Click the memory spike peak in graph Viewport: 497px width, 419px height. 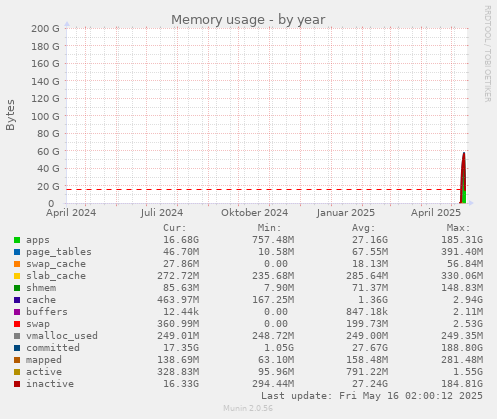point(464,154)
